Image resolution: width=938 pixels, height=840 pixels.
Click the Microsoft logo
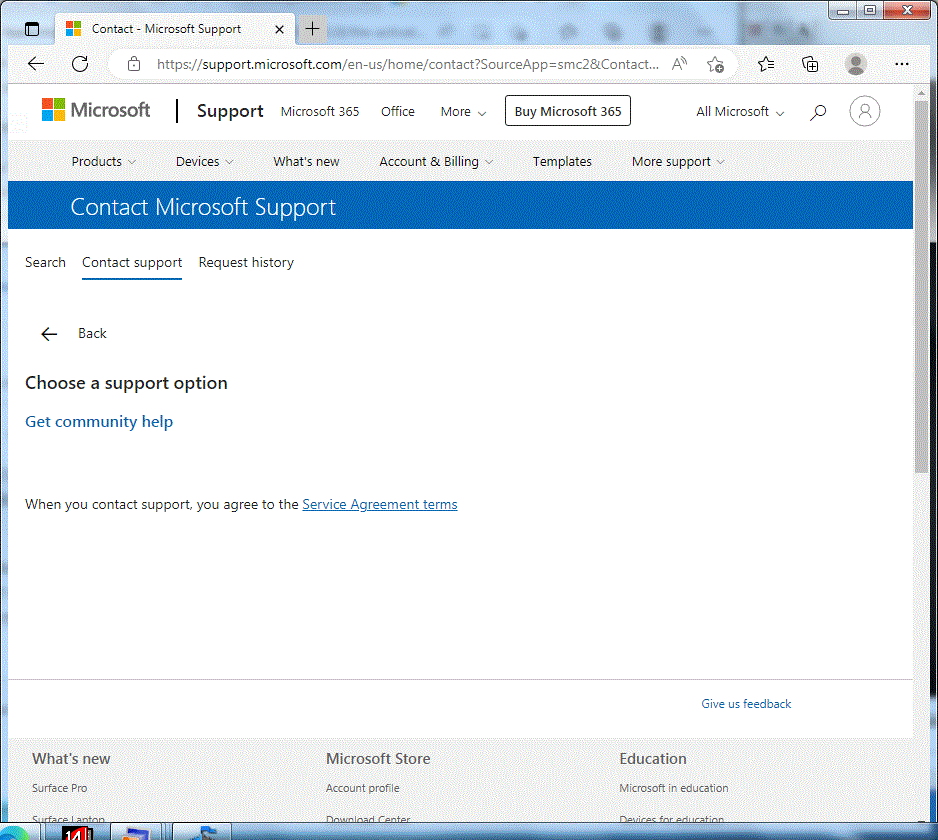click(96, 110)
